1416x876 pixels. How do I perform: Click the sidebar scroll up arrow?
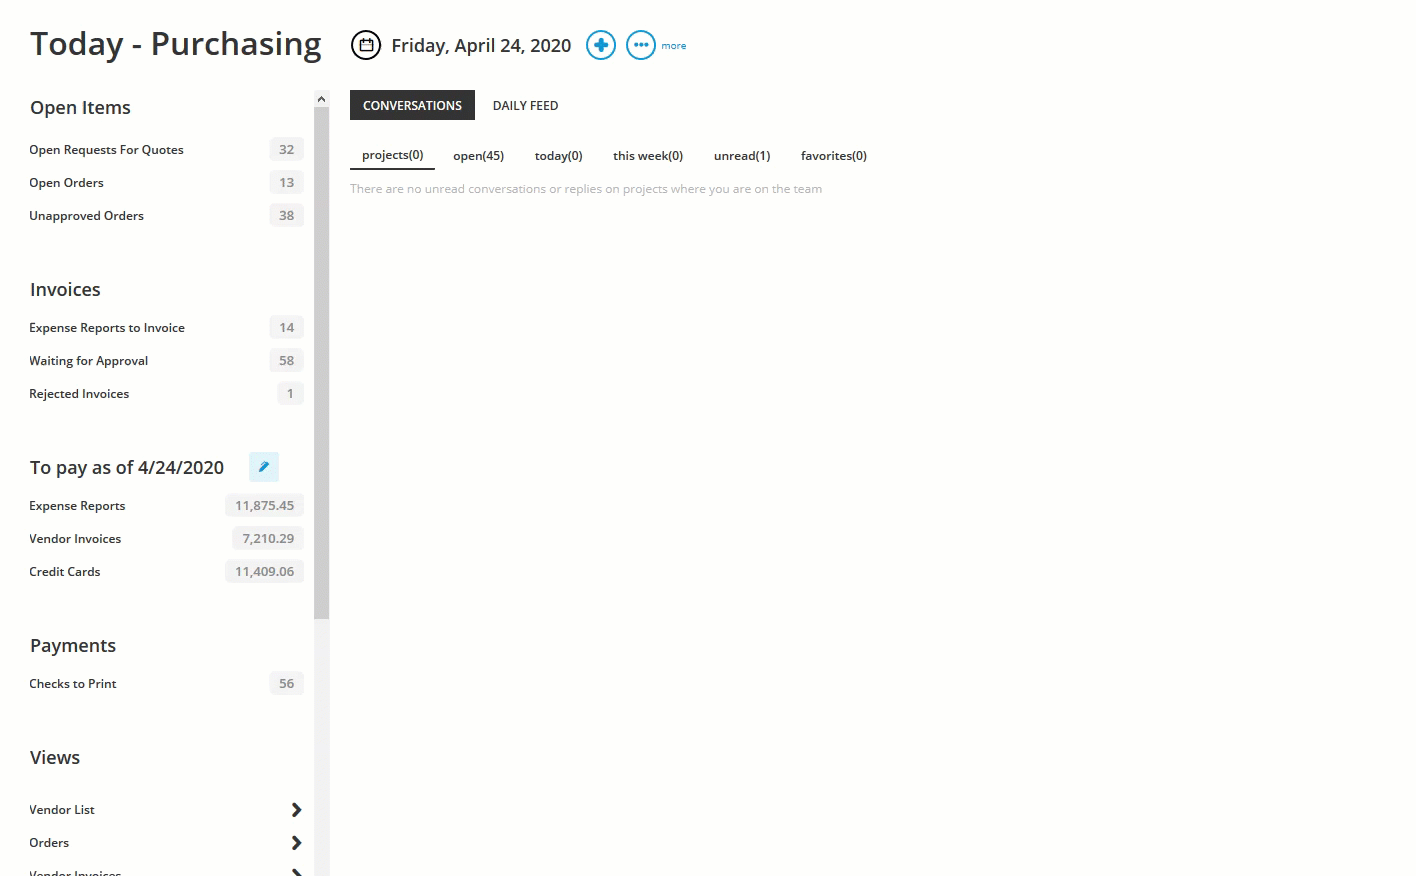pyautogui.click(x=321, y=98)
